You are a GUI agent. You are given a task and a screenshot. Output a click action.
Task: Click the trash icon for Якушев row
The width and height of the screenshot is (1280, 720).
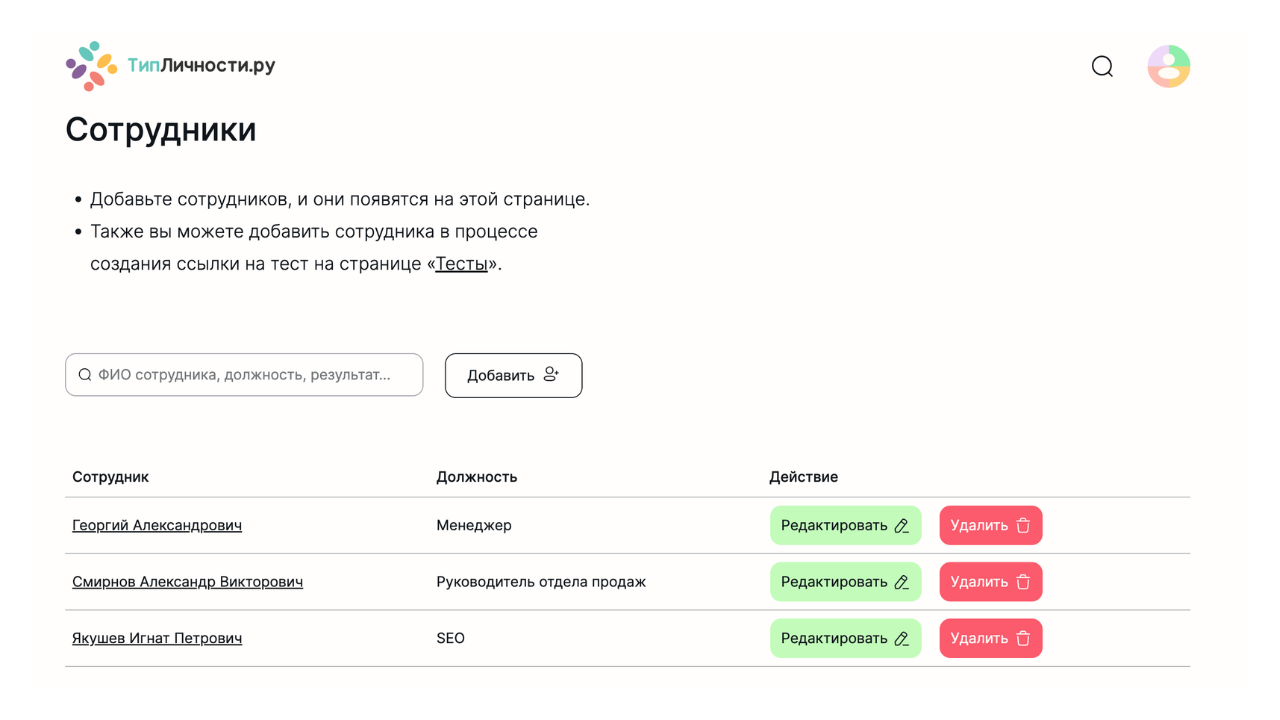[1023, 639]
